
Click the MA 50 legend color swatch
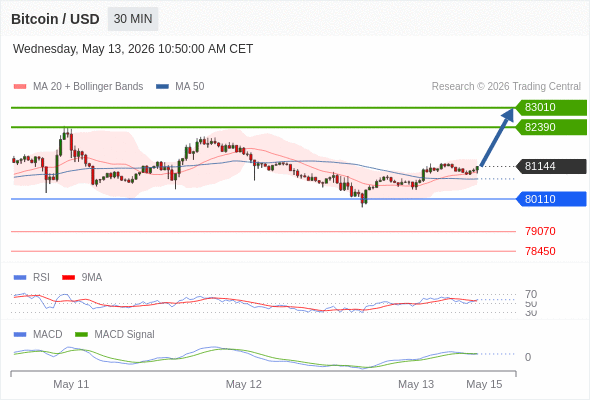pos(162,87)
